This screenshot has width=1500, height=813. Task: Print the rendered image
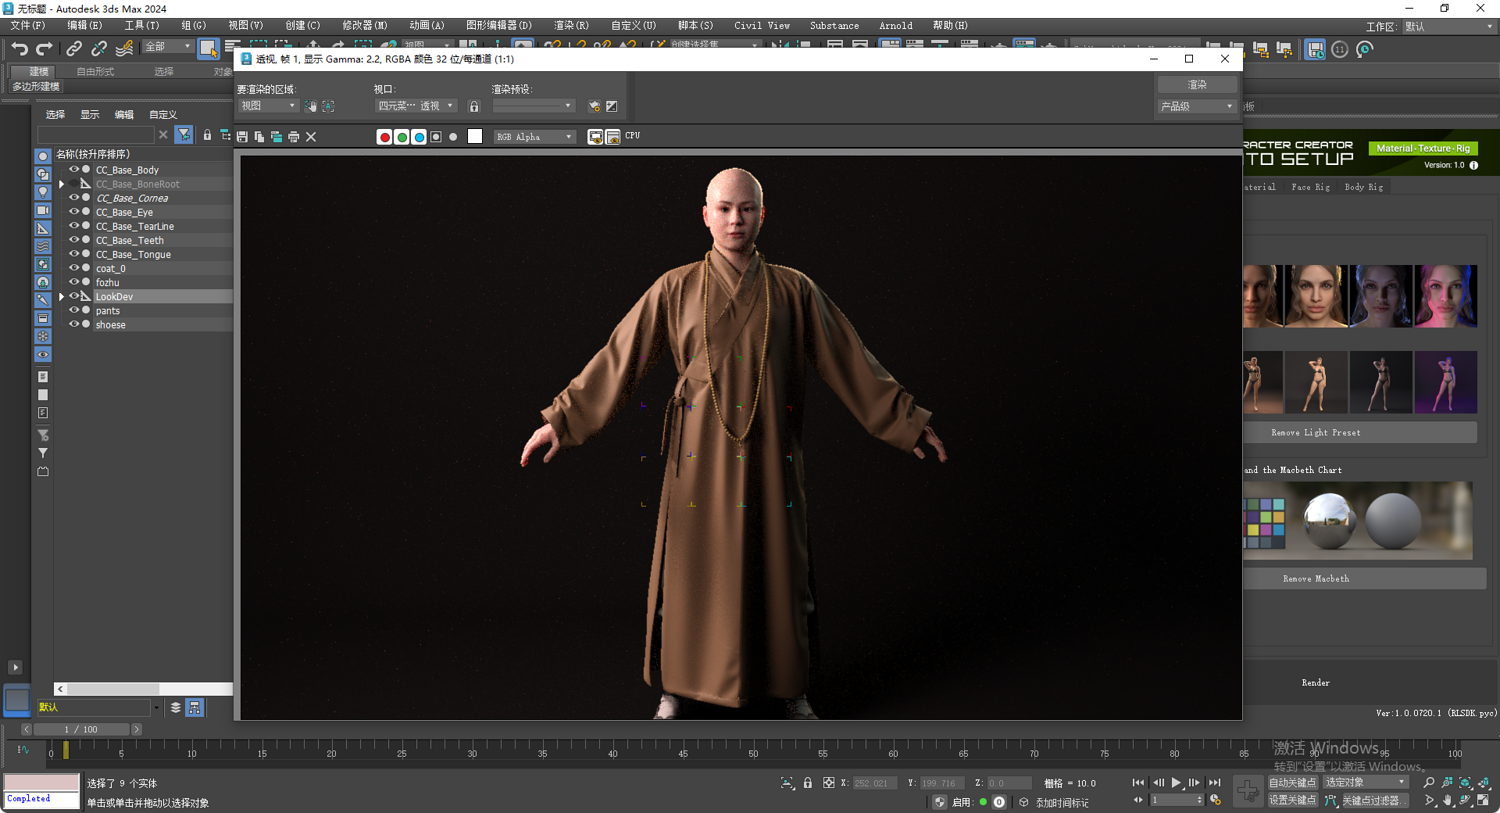(293, 137)
